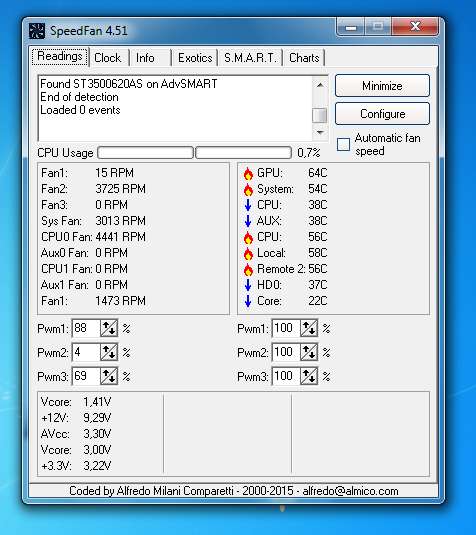Click the Fan1 15 RPM reading
The height and width of the screenshot is (535, 476).
87,173
